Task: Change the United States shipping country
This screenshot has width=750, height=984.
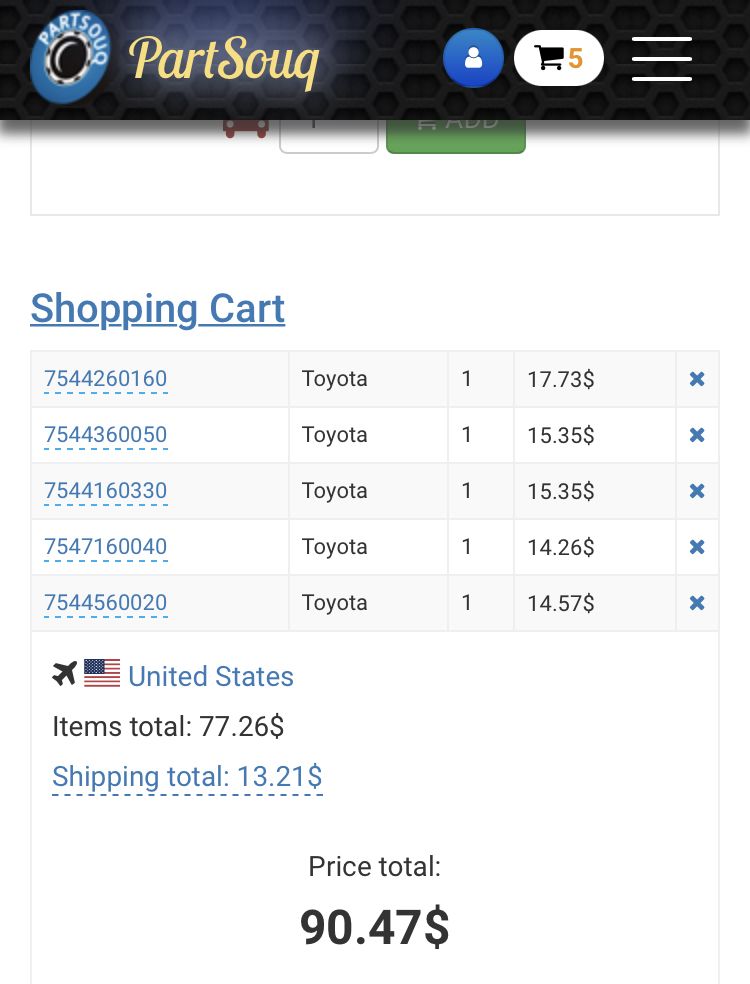Action: coord(211,676)
